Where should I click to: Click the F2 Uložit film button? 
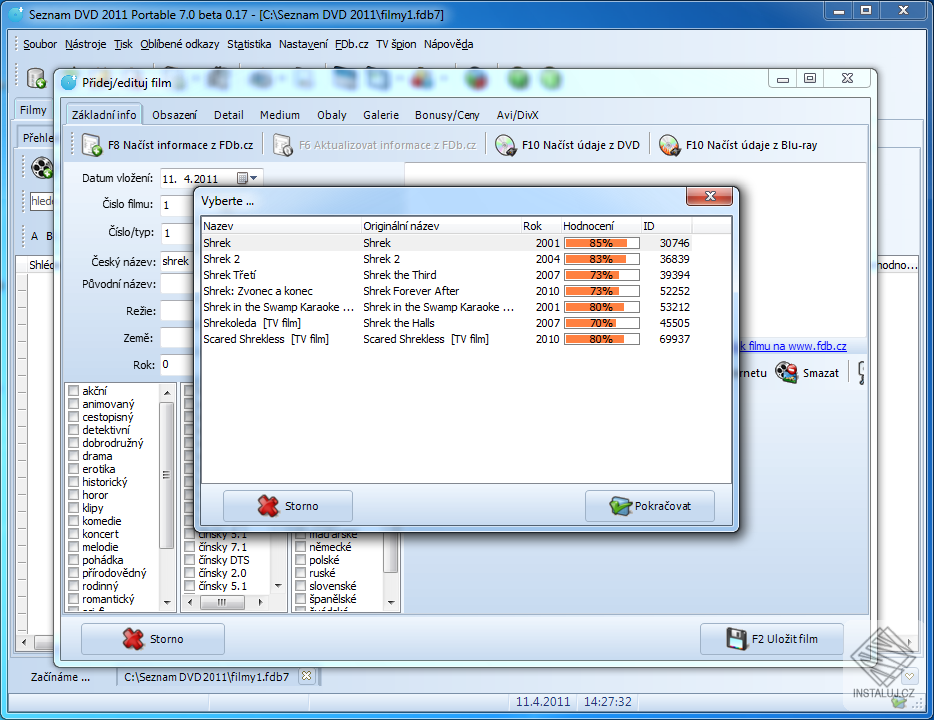click(772, 639)
